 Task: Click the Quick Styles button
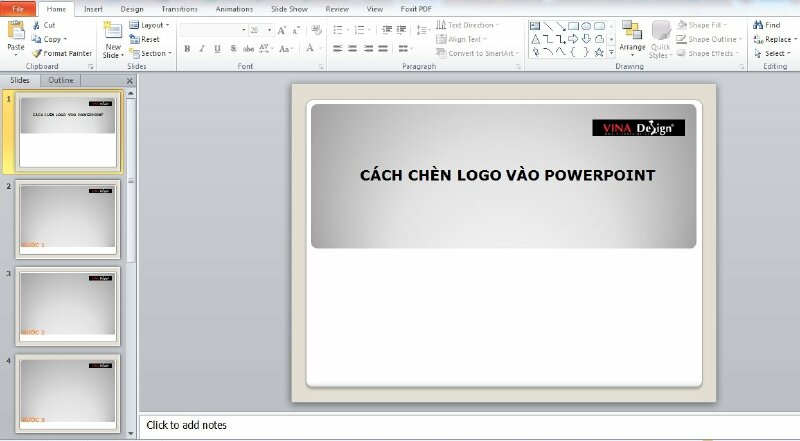[660, 40]
